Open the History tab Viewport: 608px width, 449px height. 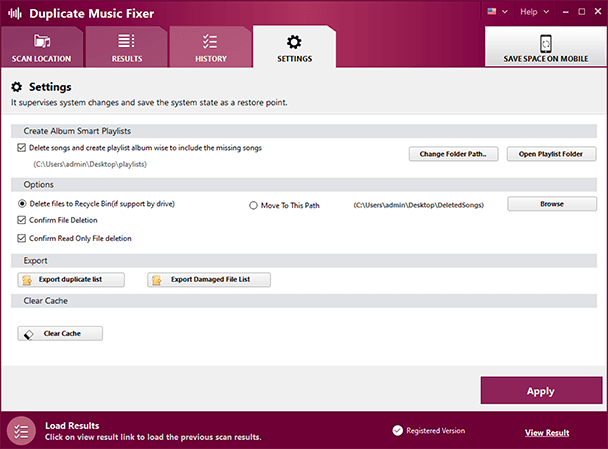[x=211, y=47]
